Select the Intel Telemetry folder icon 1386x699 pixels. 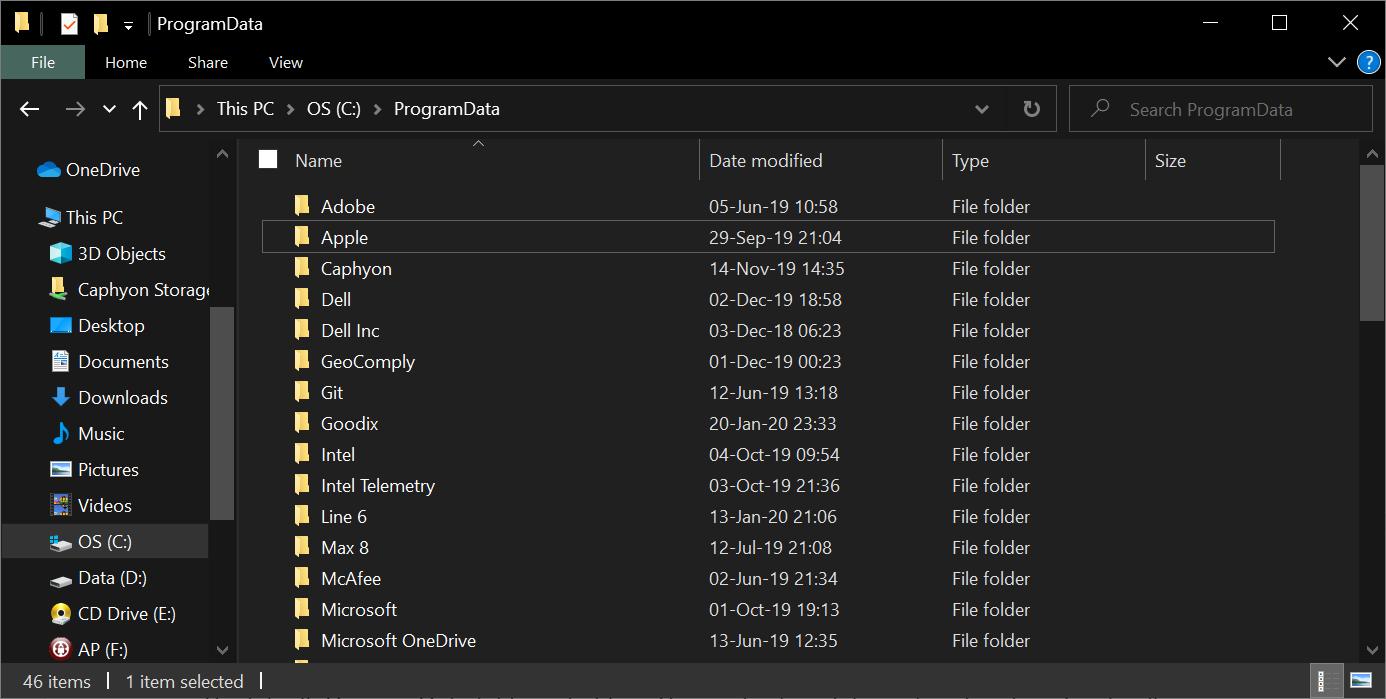point(302,485)
